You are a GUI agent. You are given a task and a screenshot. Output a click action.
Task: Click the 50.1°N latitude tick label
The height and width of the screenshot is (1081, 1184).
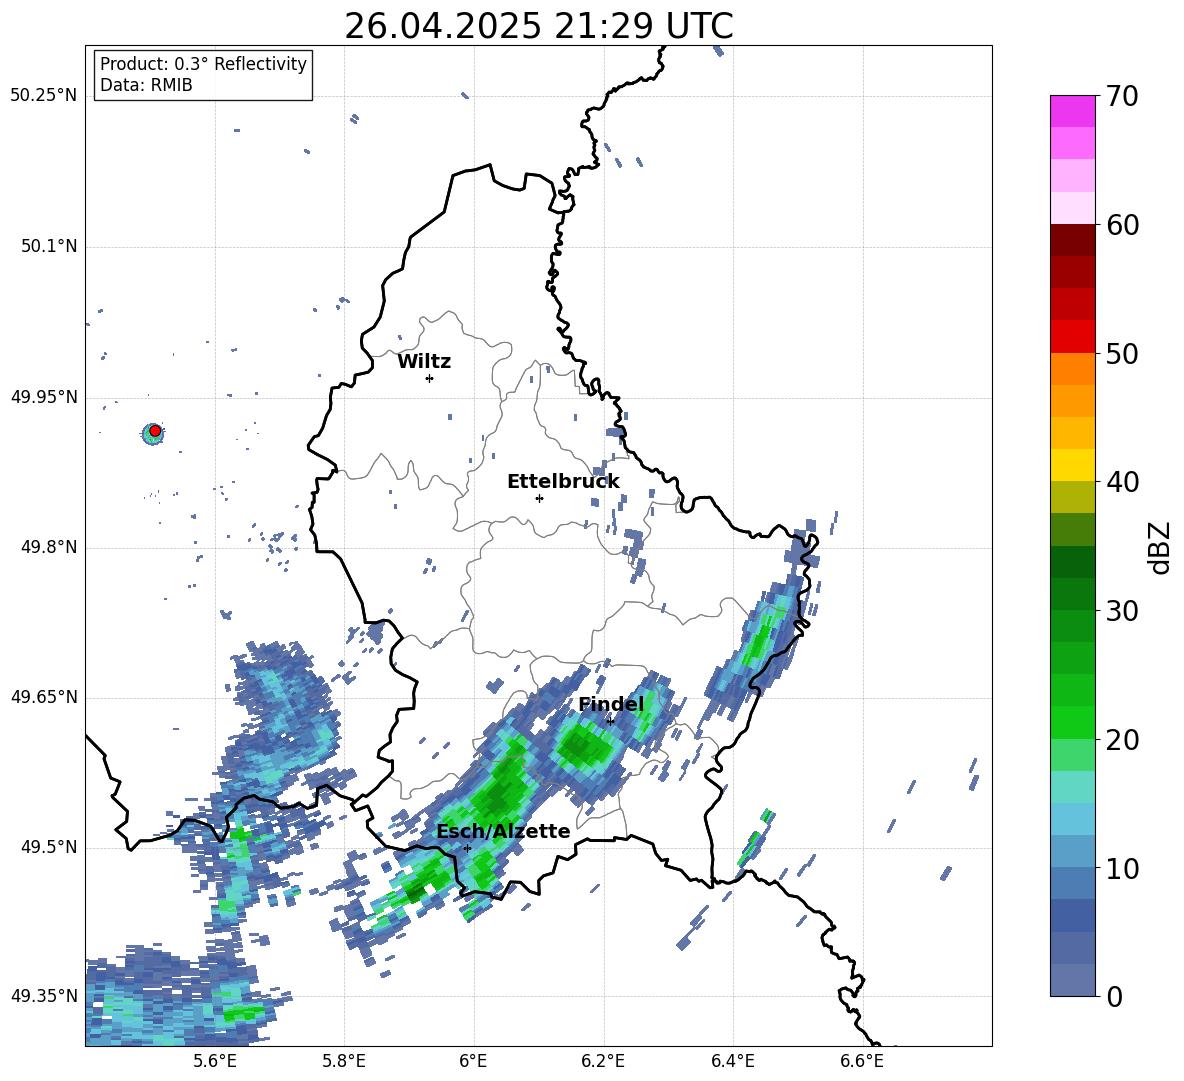pos(48,246)
